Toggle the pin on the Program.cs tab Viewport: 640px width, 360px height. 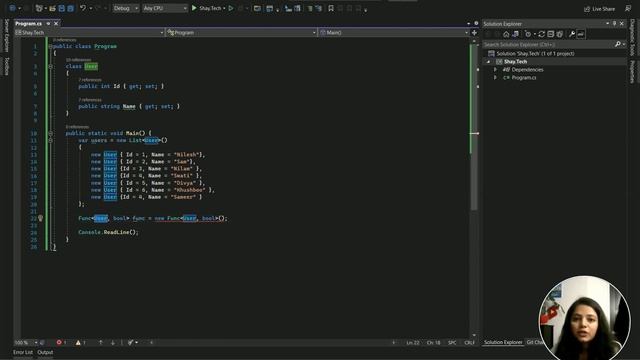tap(48, 24)
